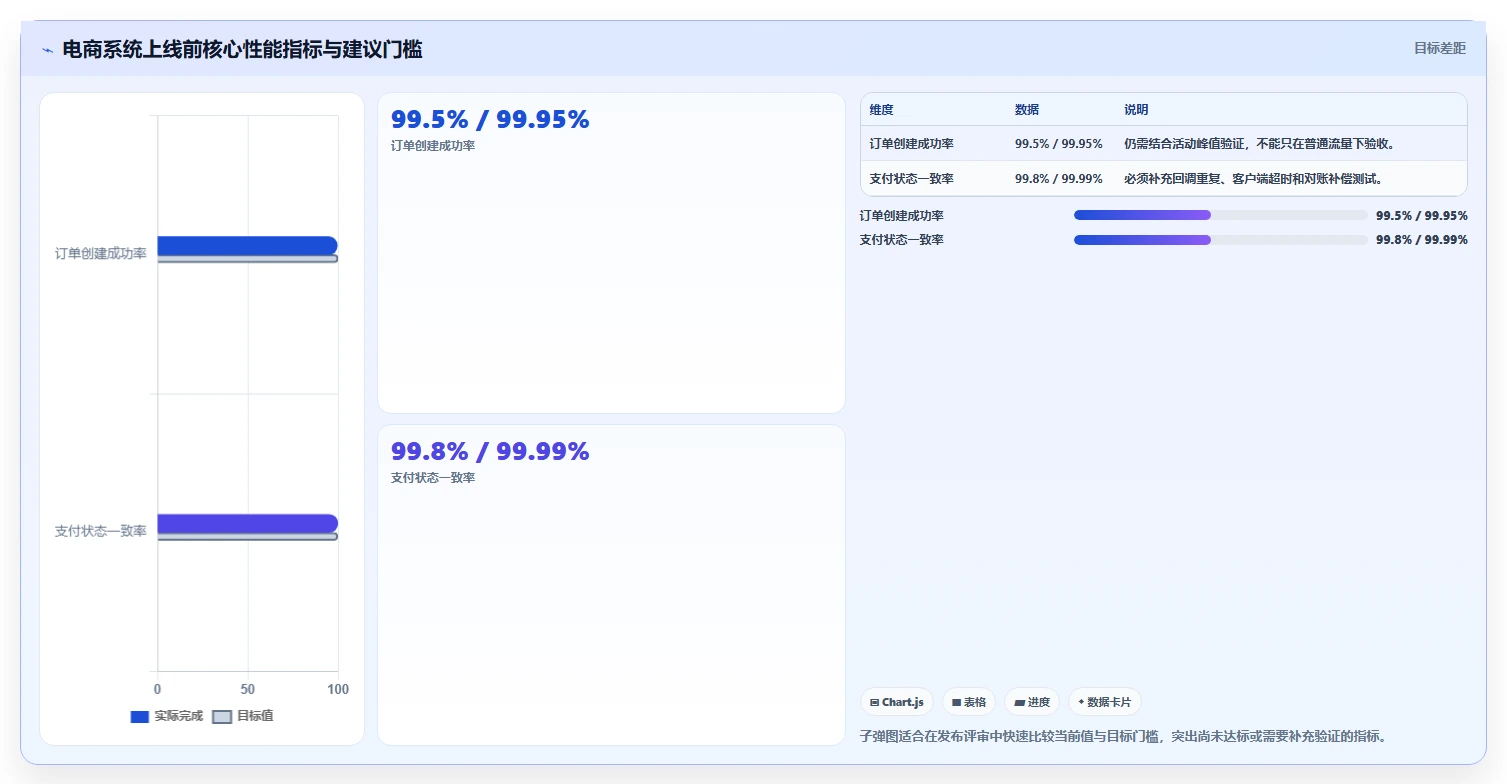
Task: Click the lightning icon beside the dashboard title
Action: coord(47,50)
